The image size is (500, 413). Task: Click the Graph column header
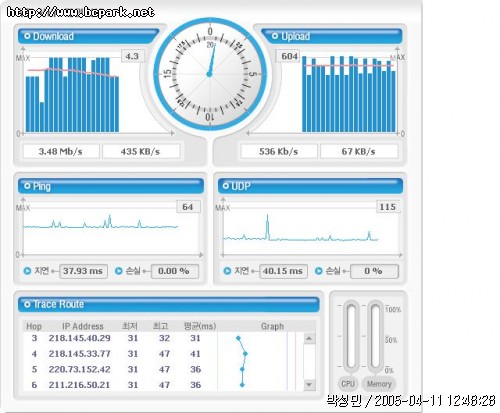pyautogui.click(x=272, y=326)
